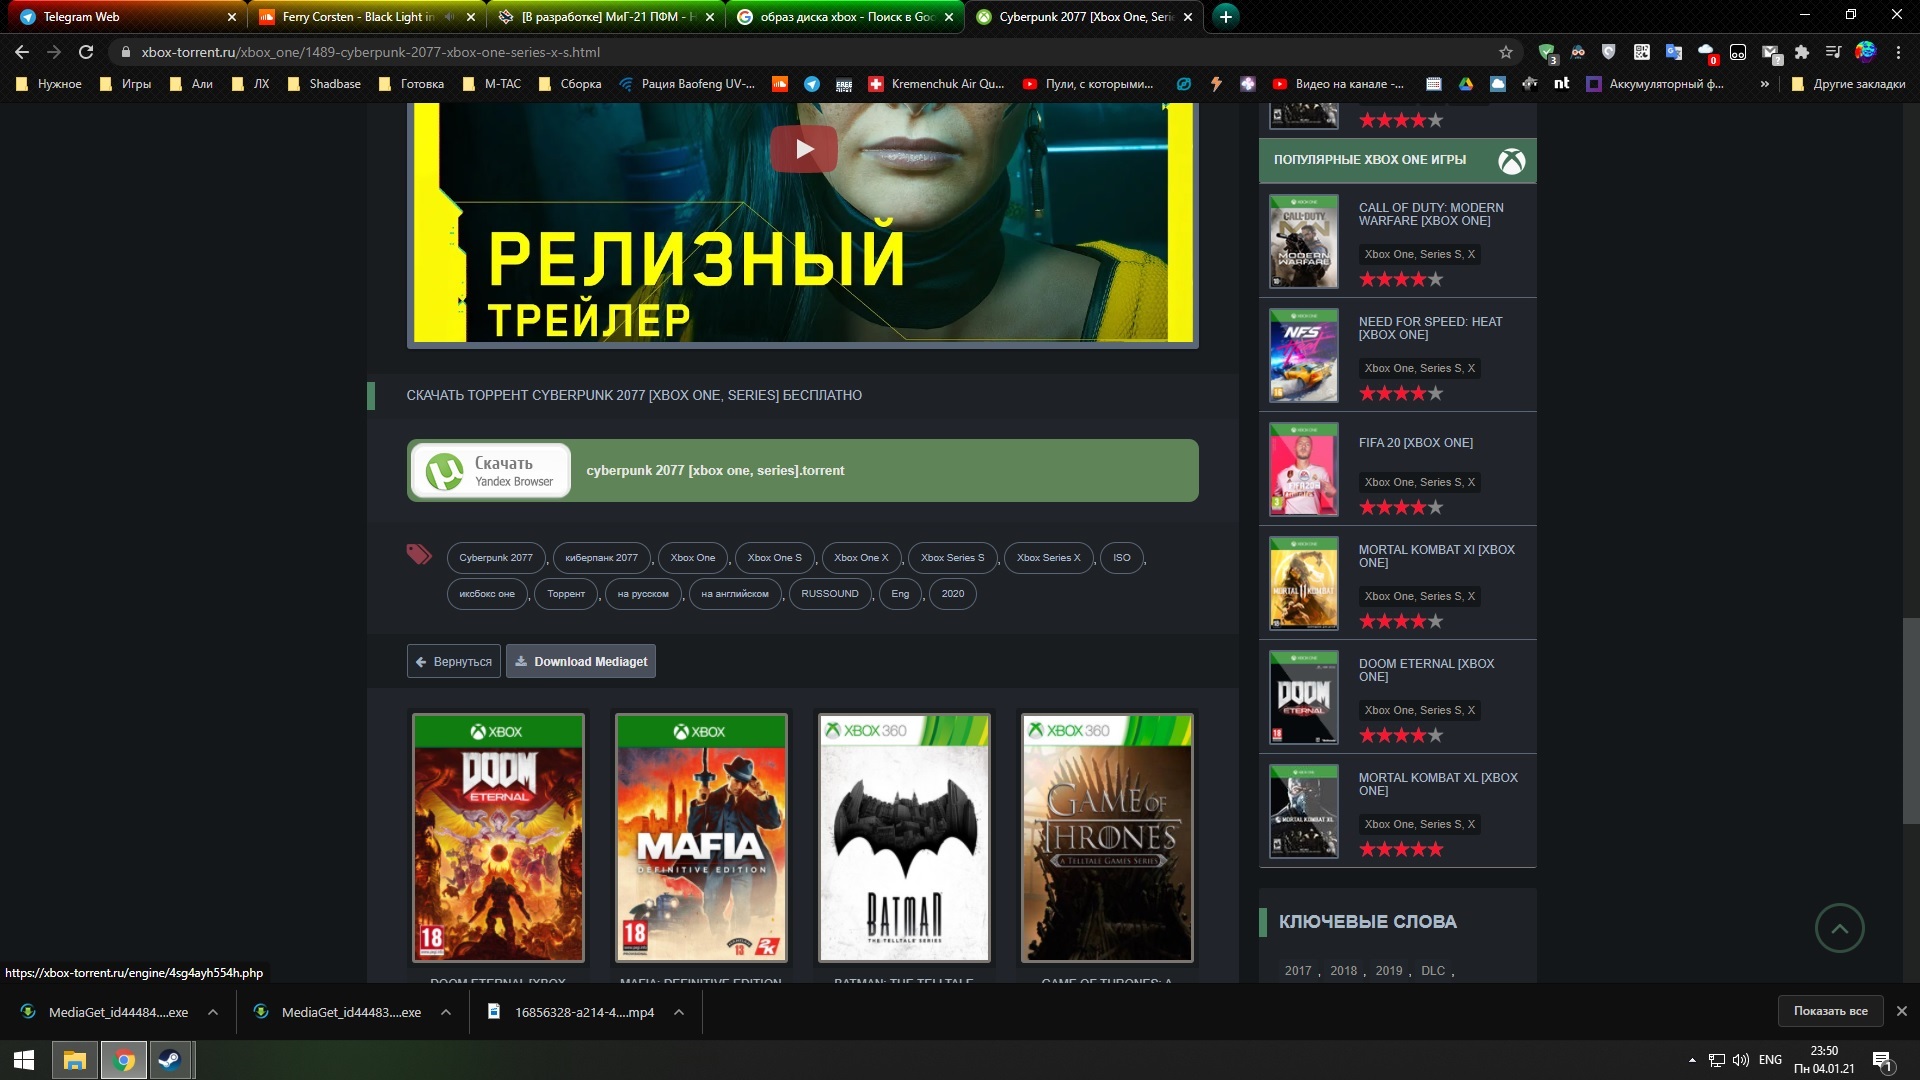
Task: Expand the hidden bookmarks chevron
Action: coord(1765,84)
